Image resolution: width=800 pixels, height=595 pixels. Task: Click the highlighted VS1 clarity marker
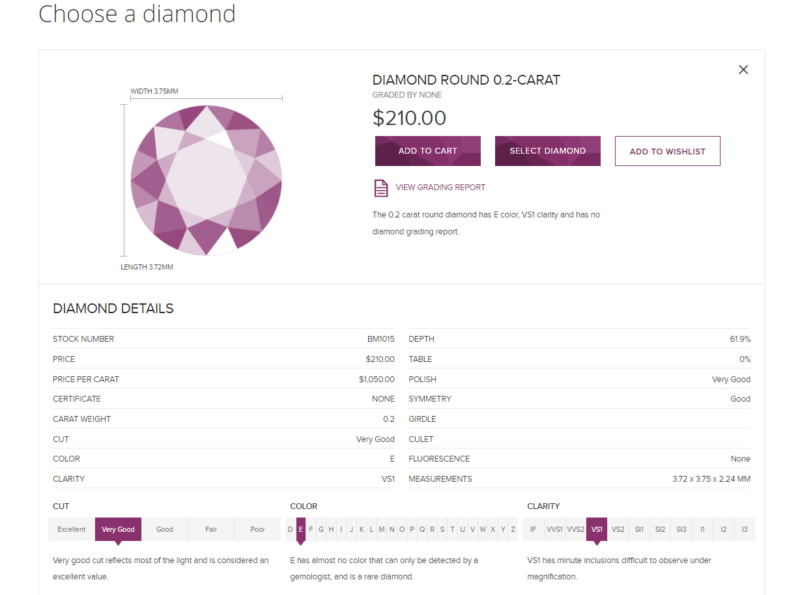[x=598, y=529]
